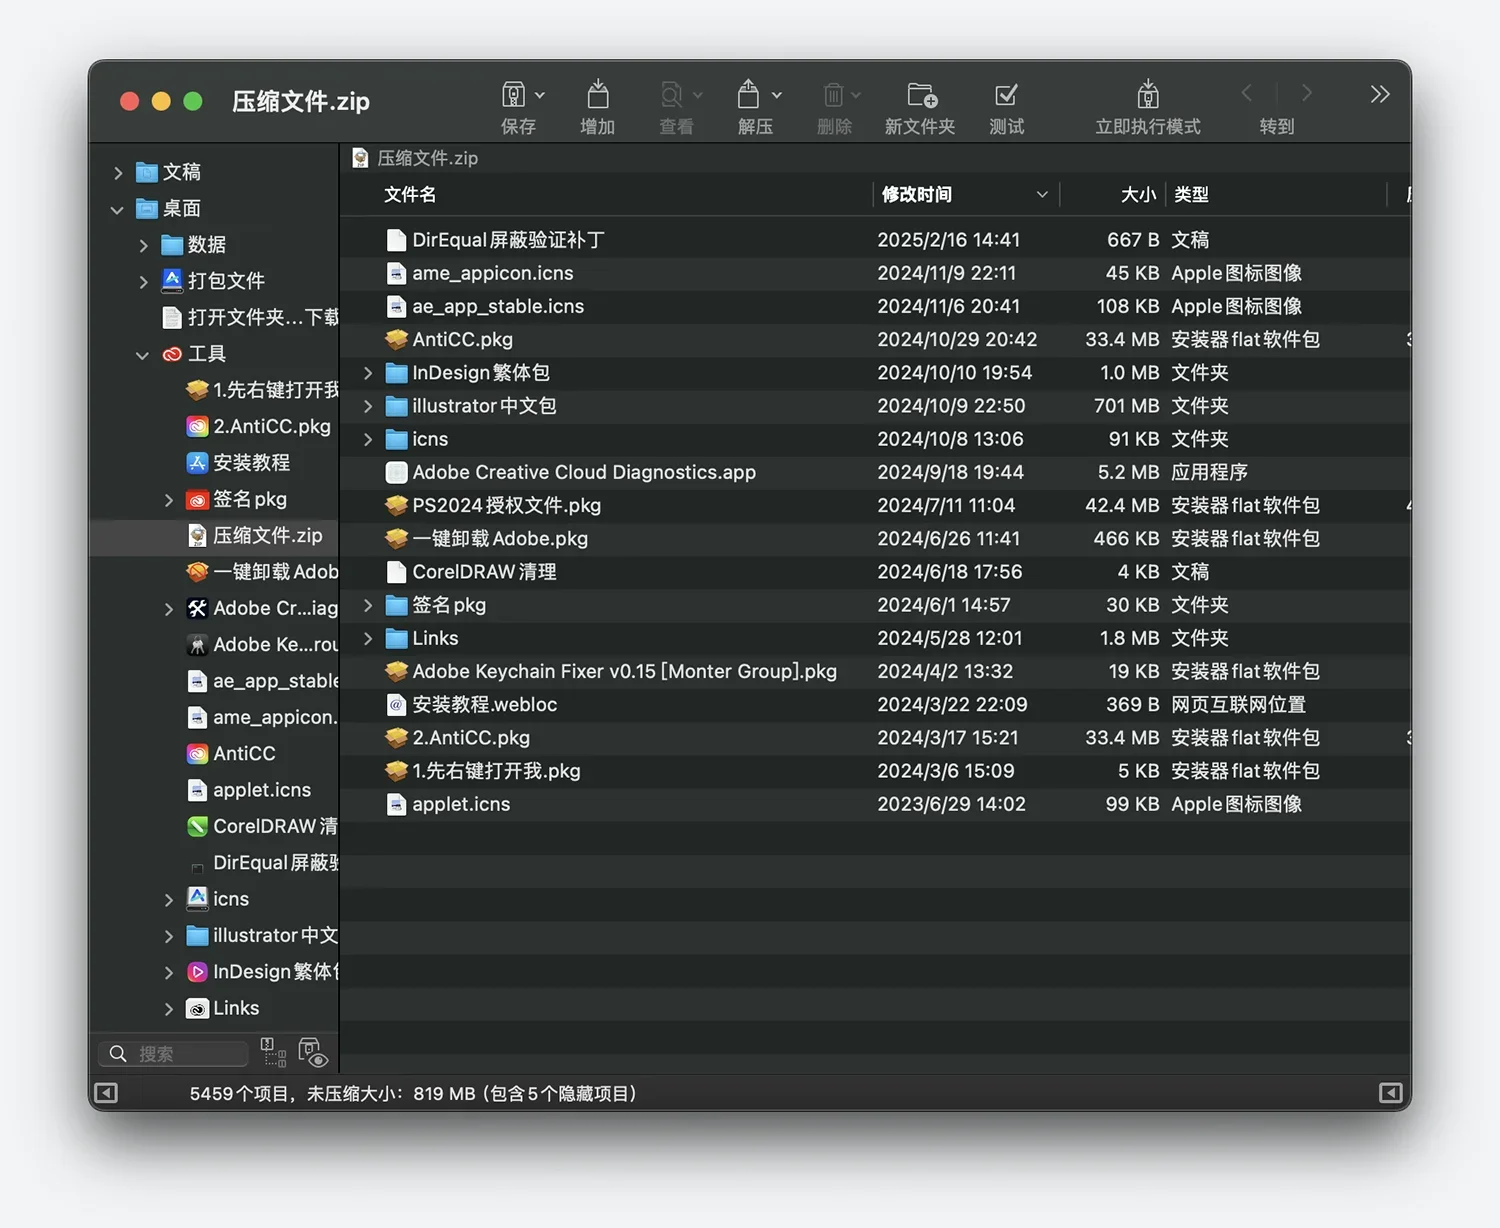
Task: Open dropdown arrow next to 保存
Action: tap(540, 95)
